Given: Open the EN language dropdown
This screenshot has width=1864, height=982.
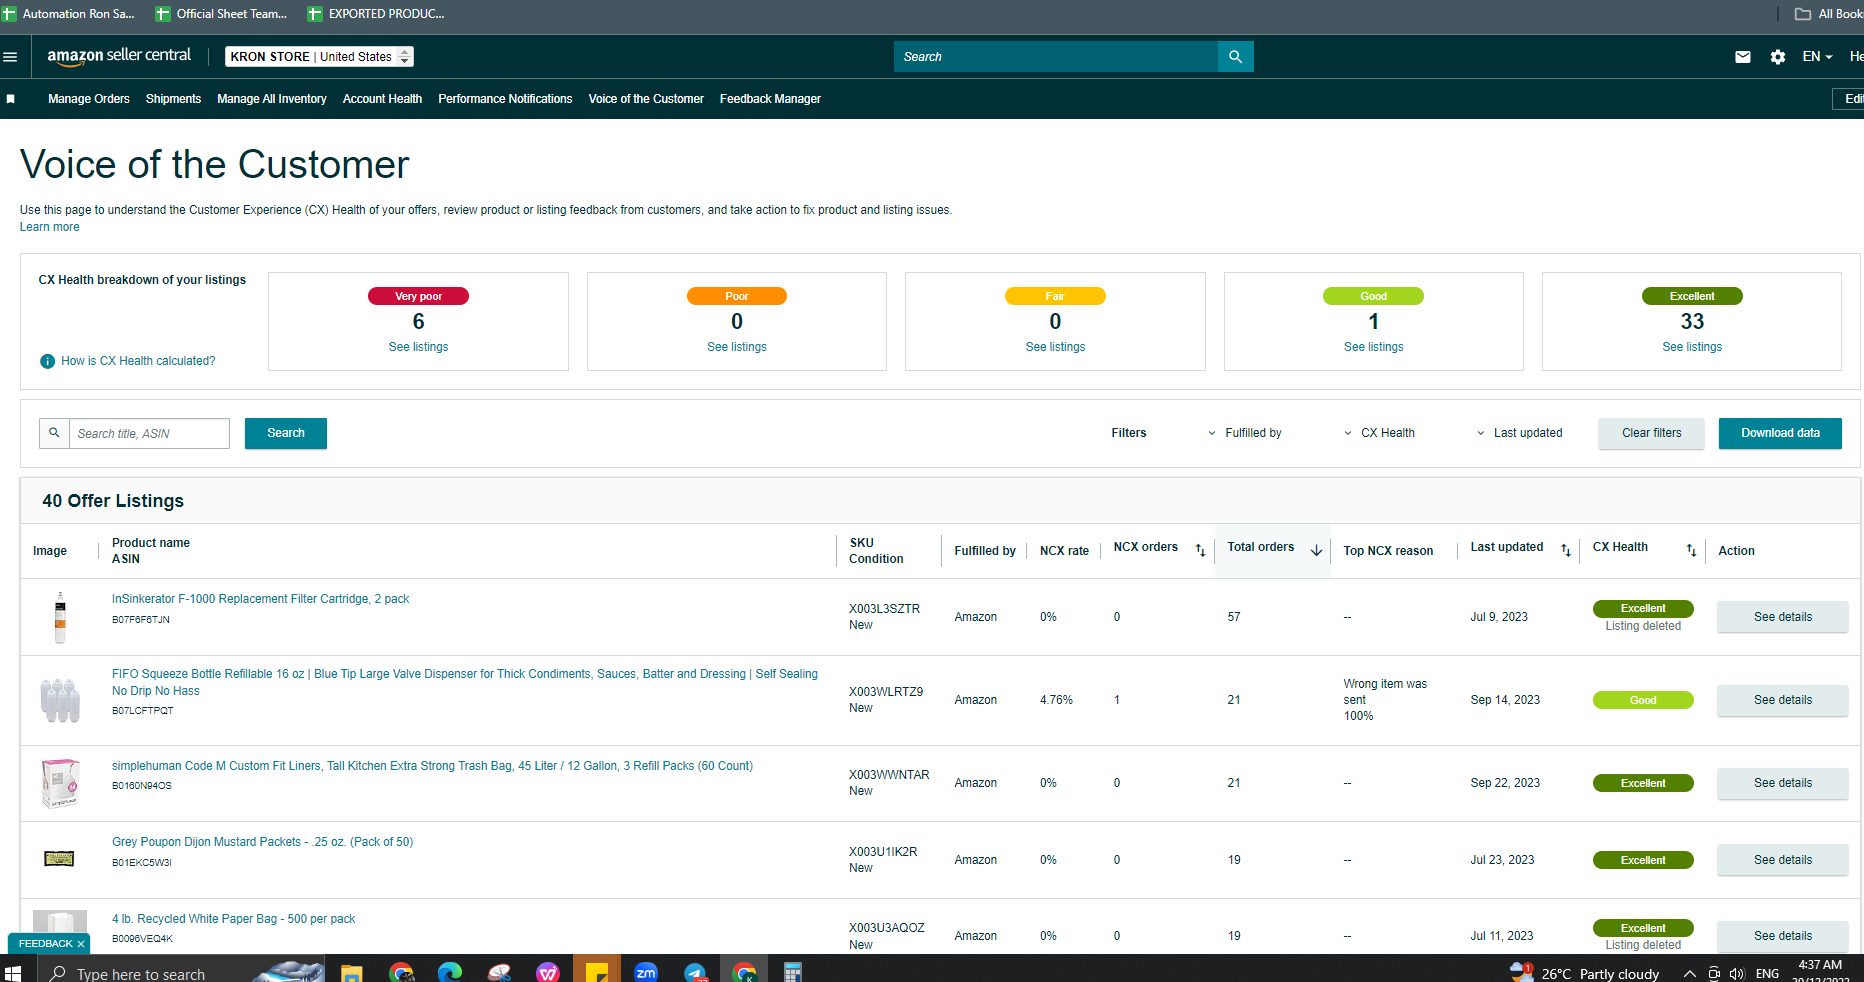Looking at the screenshot, I should (x=1817, y=57).
